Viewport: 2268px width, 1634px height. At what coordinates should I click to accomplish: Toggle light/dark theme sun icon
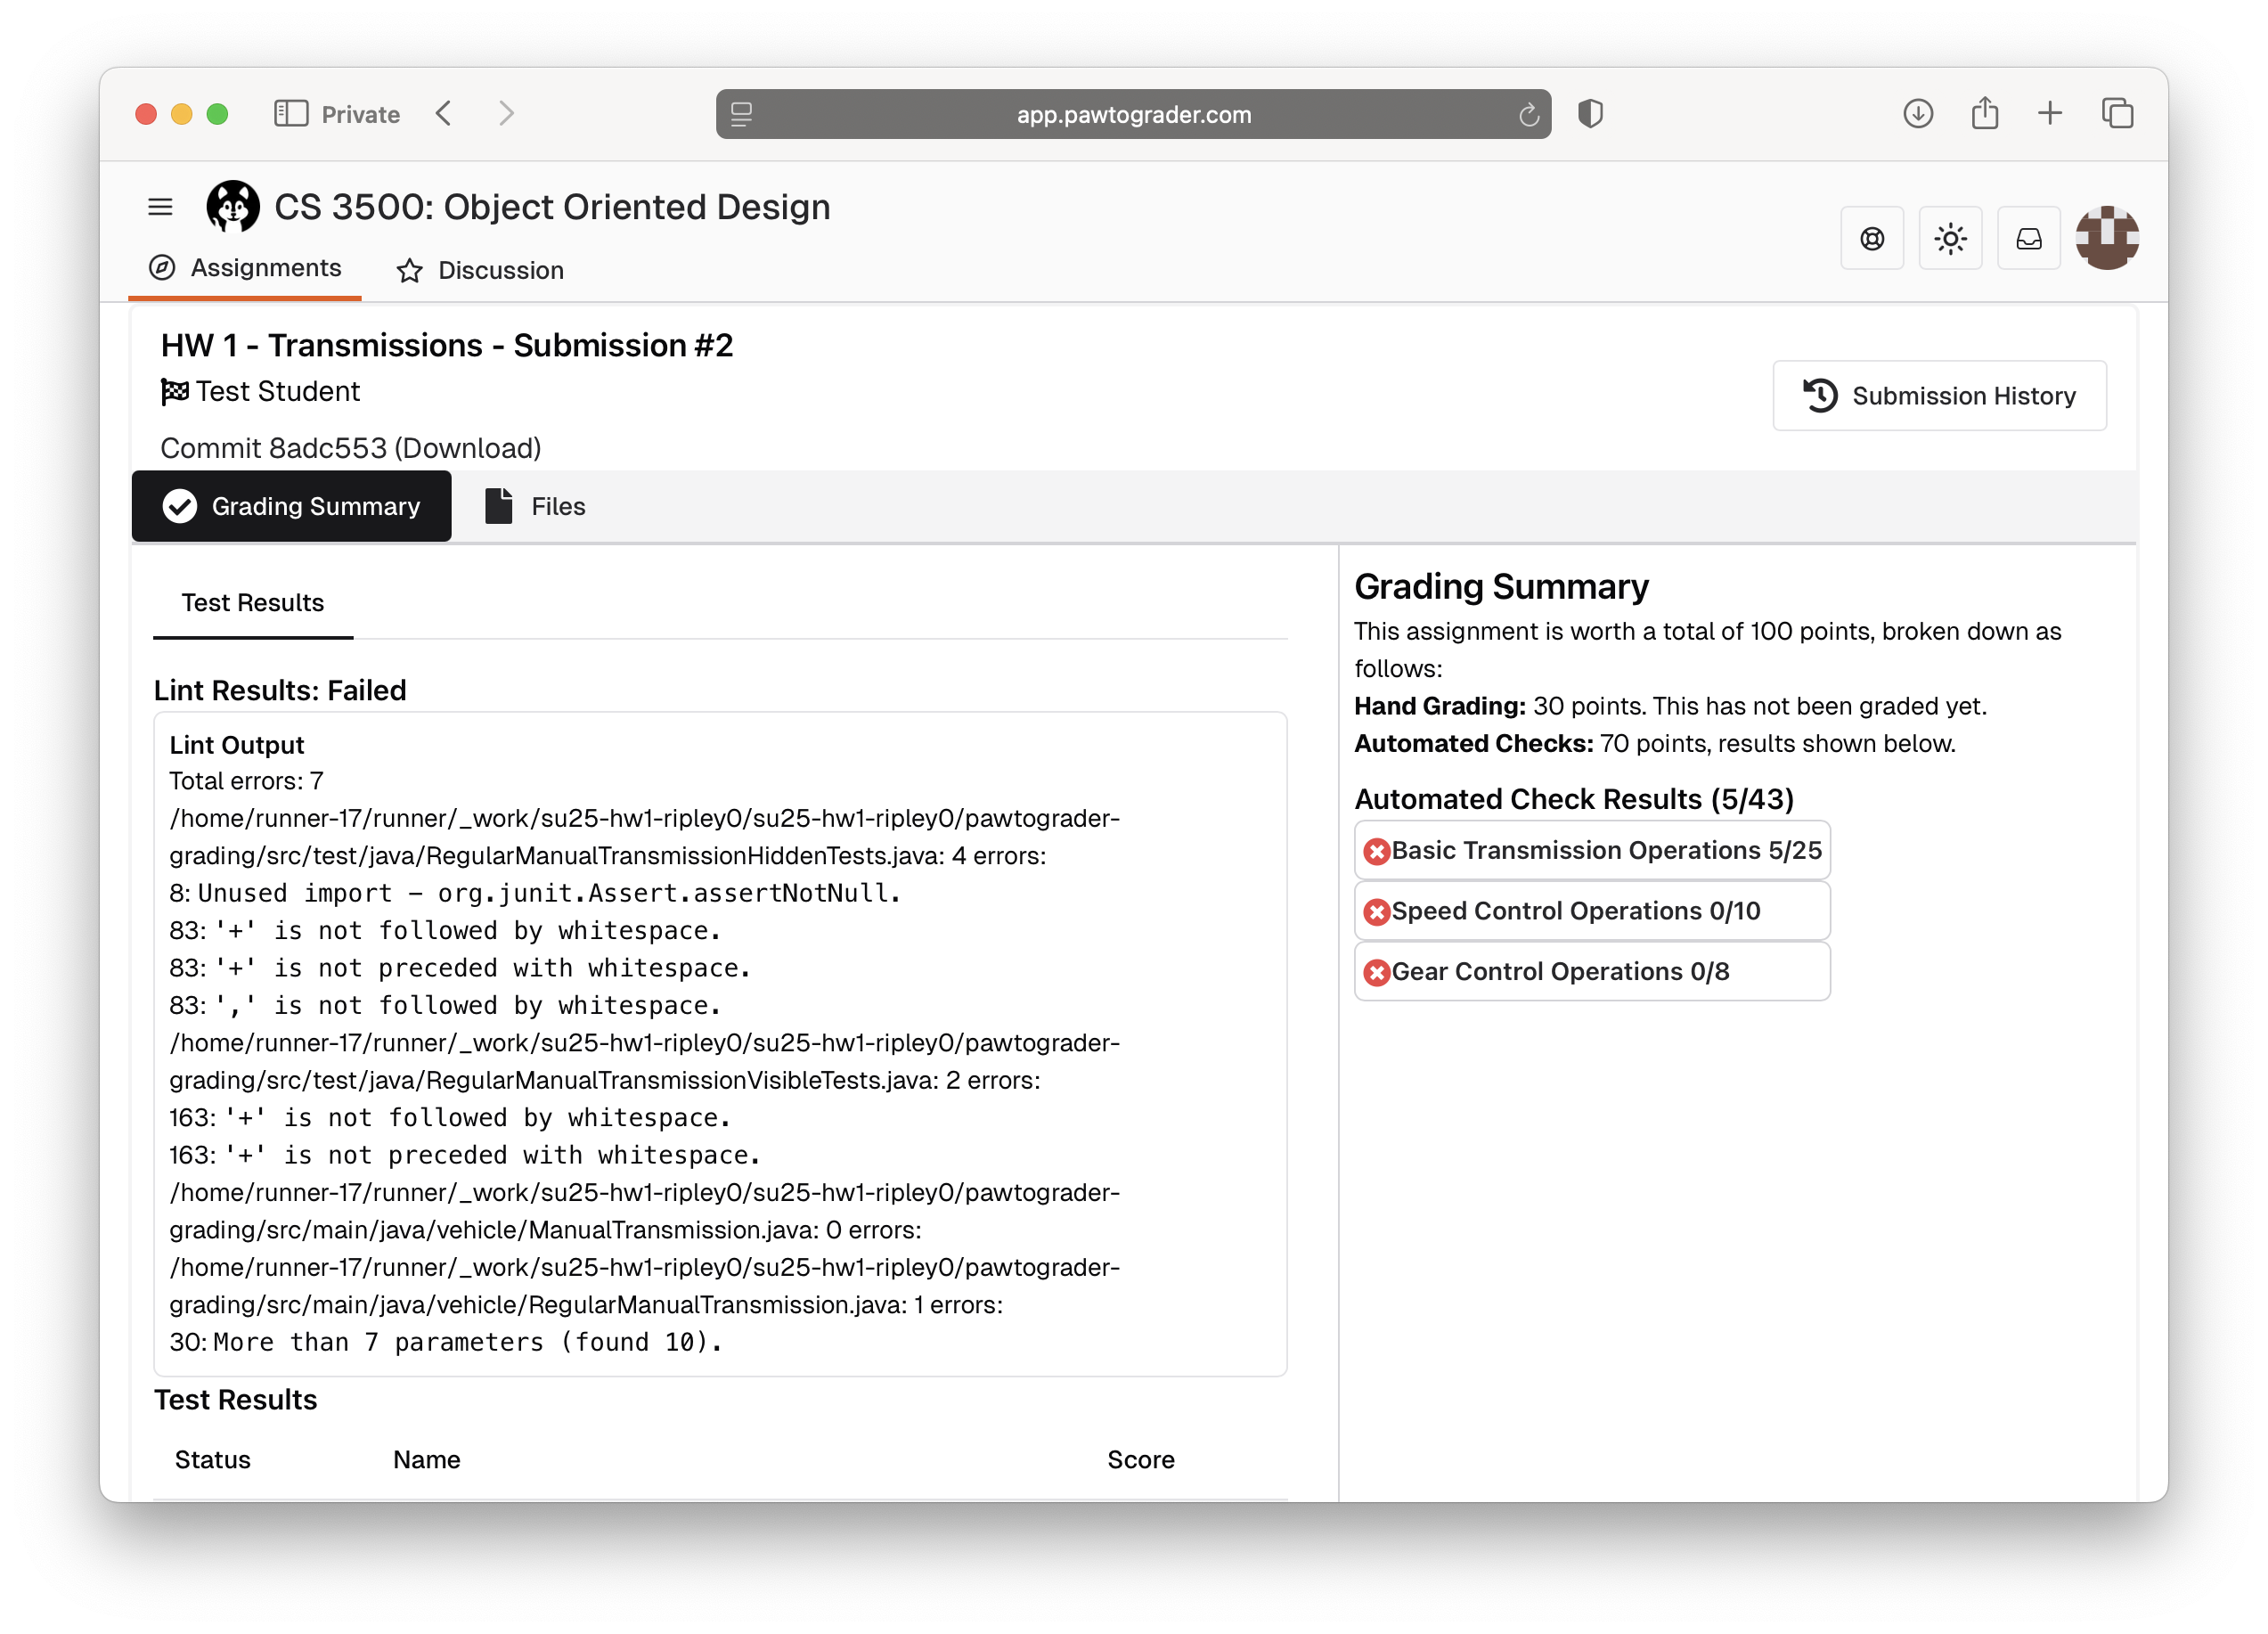coord(1950,238)
